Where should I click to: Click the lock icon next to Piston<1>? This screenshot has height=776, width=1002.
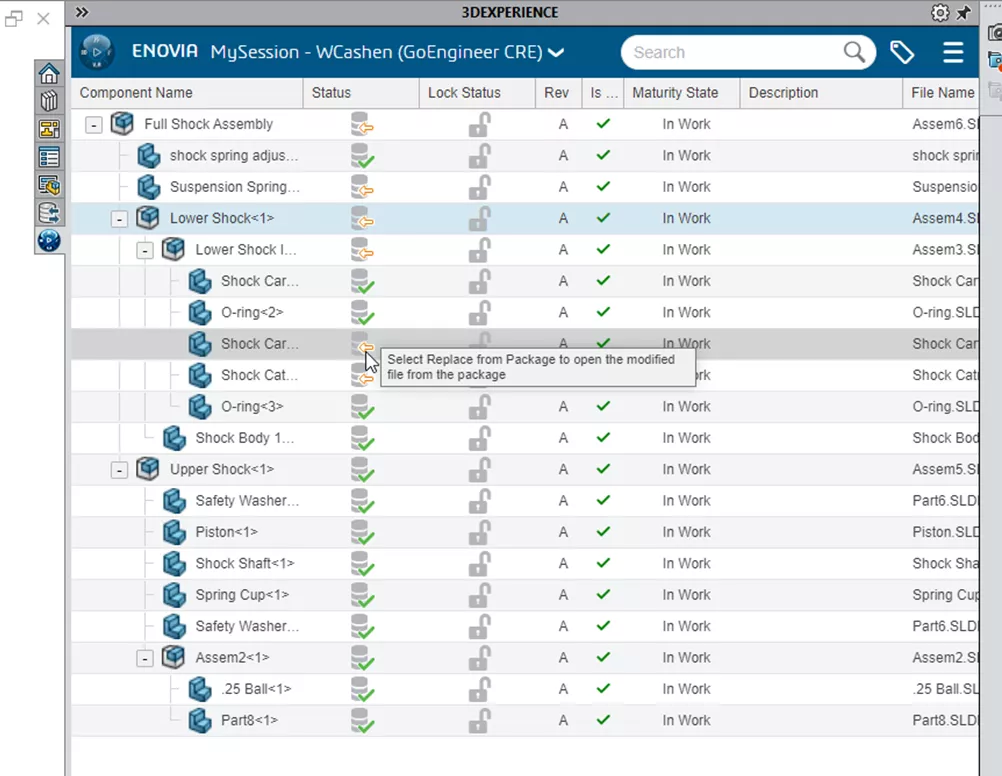[x=479, y=532]
